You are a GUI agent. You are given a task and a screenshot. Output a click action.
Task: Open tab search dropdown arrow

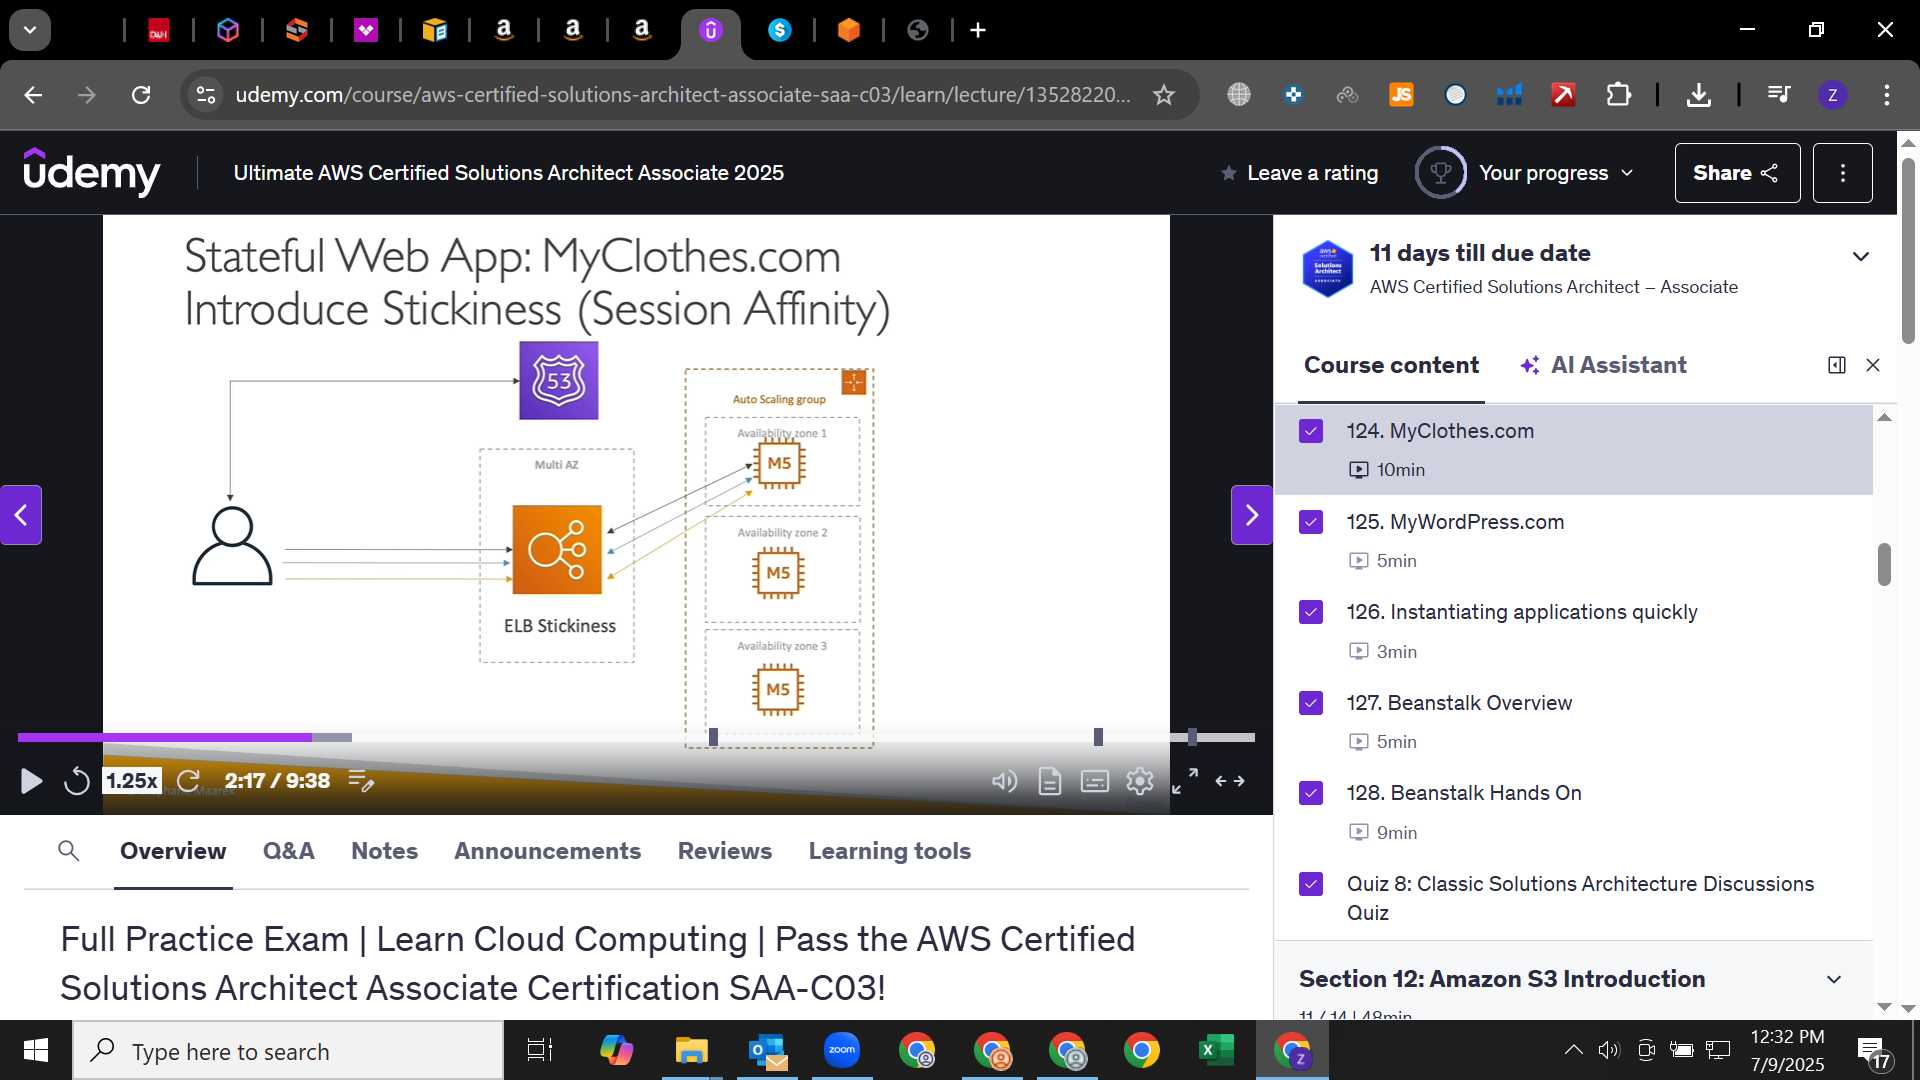30,30
